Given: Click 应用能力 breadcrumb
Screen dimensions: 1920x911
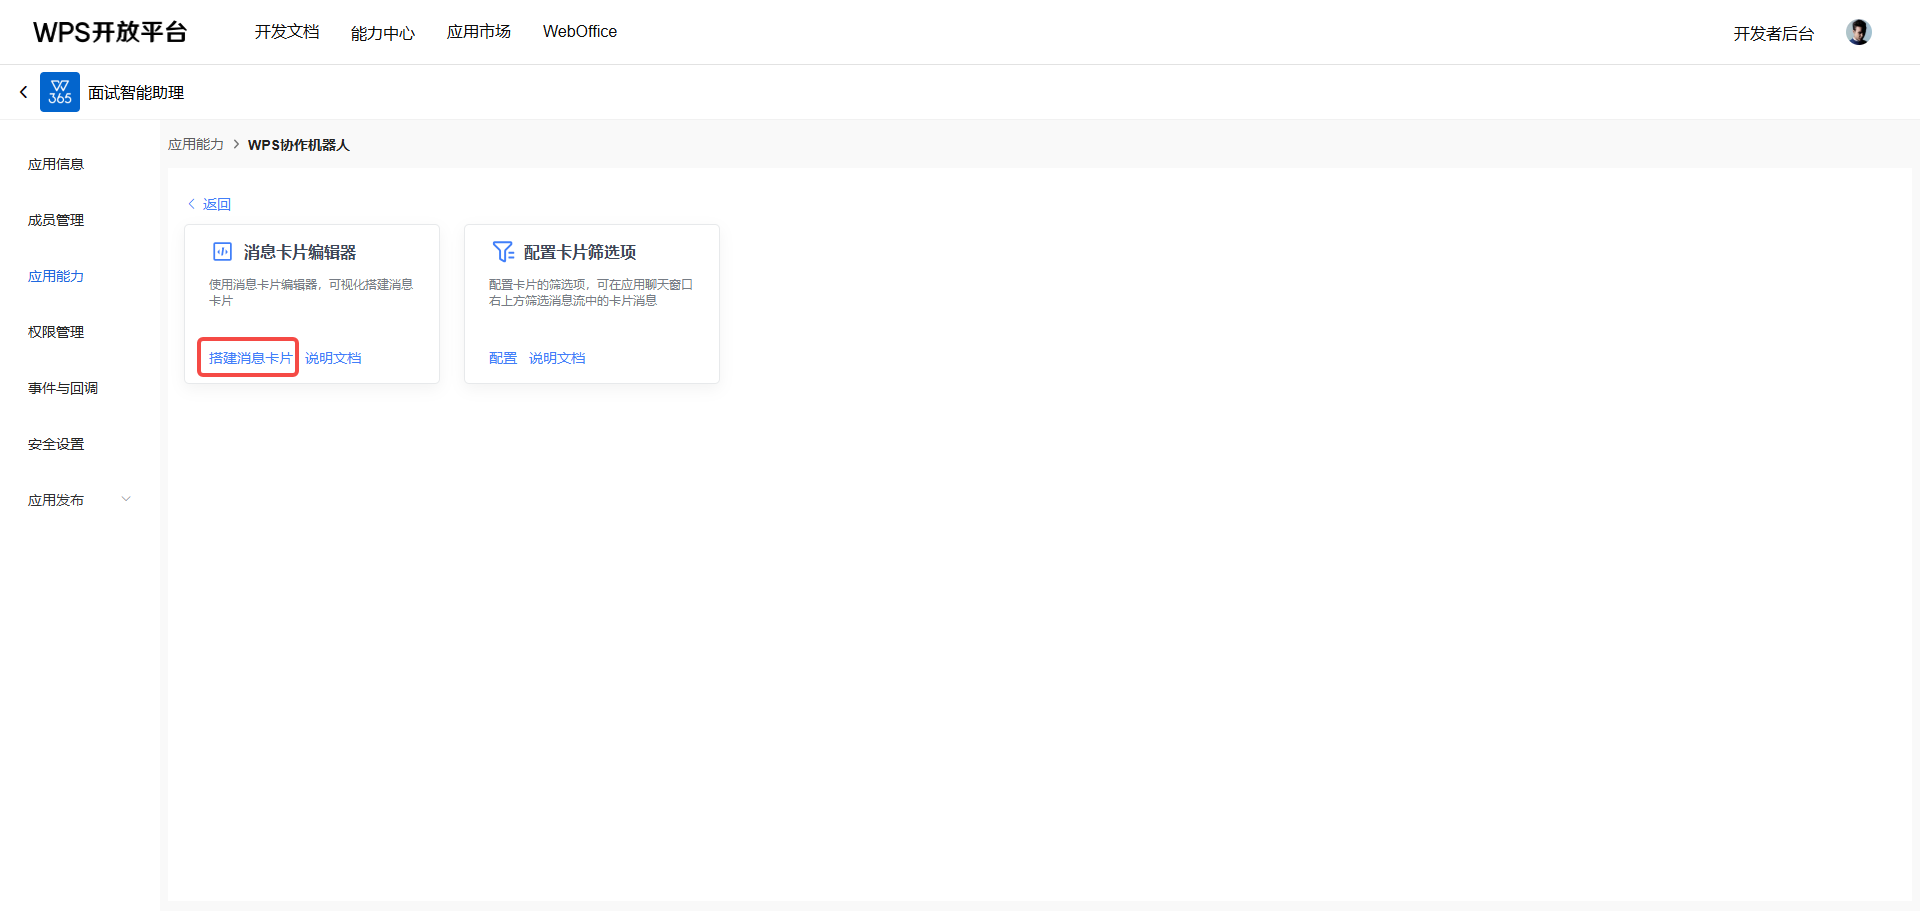Looking at the screenshot, I should tap(196, 144).
